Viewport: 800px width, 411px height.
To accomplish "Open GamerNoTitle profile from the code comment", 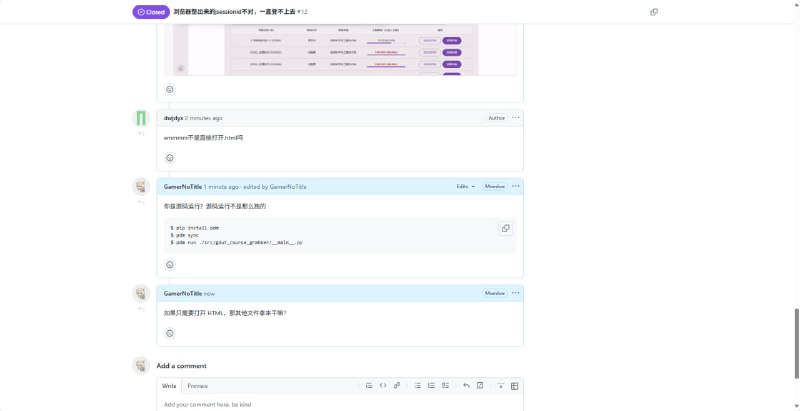I will 183,186.
